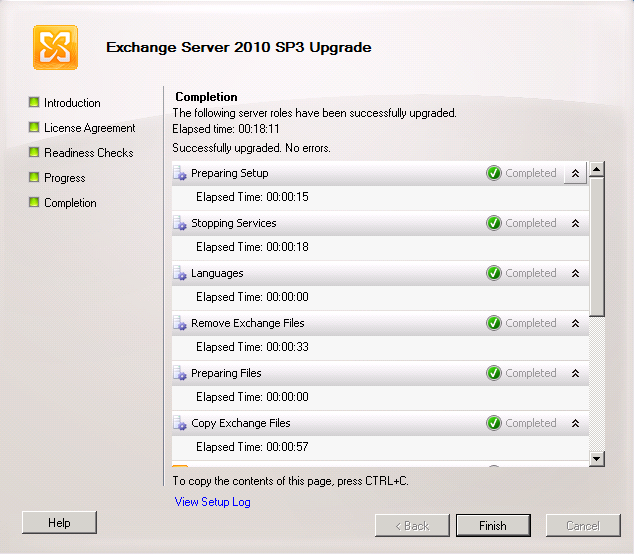Collapse the Languages section
Viewport: 634px width, 554px height.
tap(575, 273)
